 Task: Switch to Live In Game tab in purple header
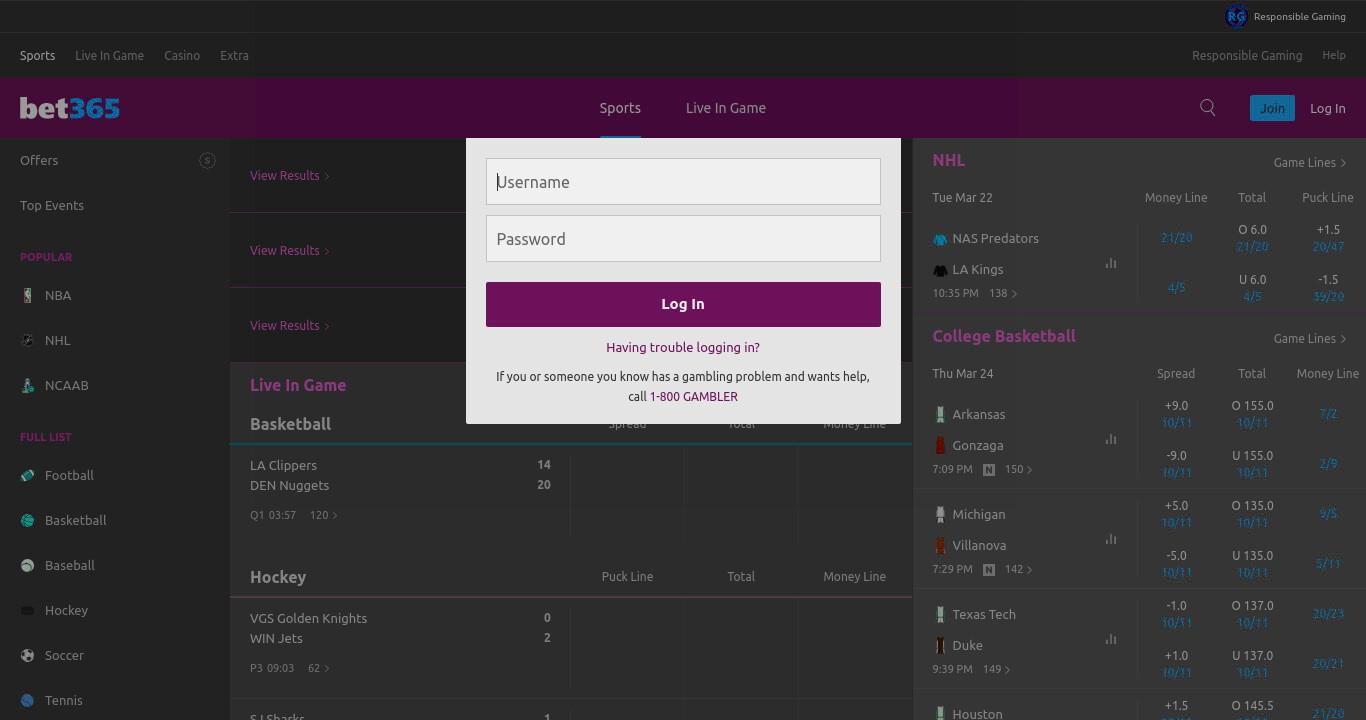726,108
